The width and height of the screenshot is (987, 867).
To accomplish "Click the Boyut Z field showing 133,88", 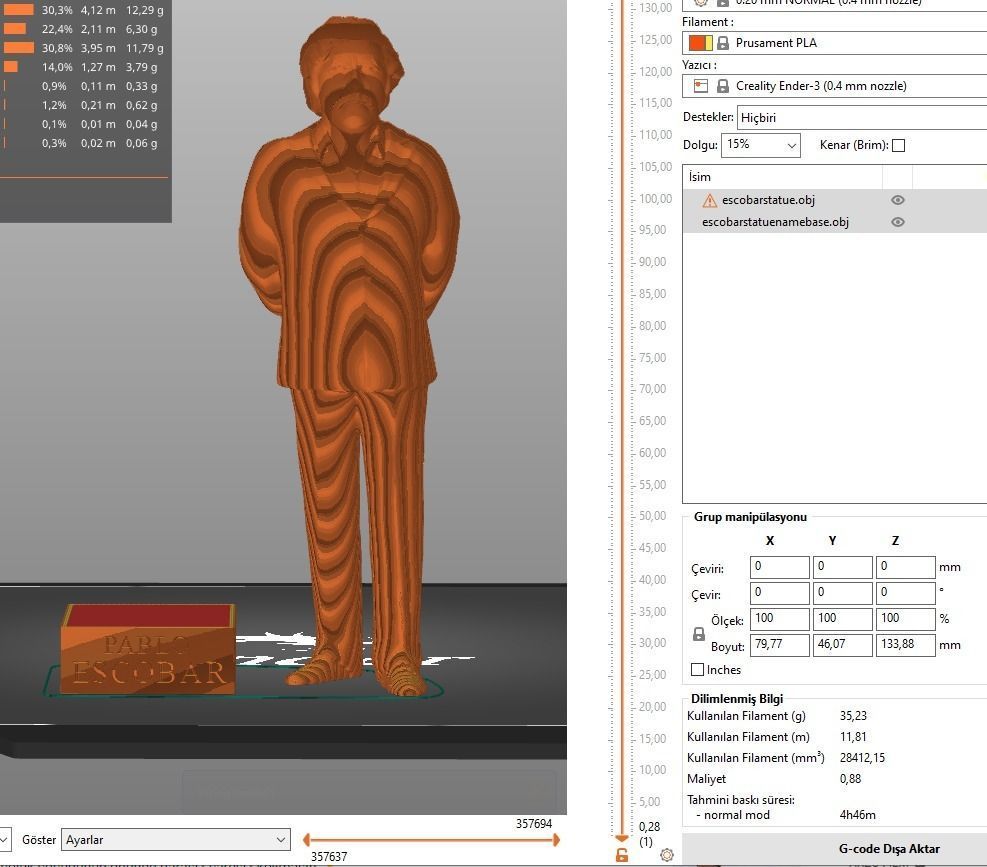I will 906,645.
